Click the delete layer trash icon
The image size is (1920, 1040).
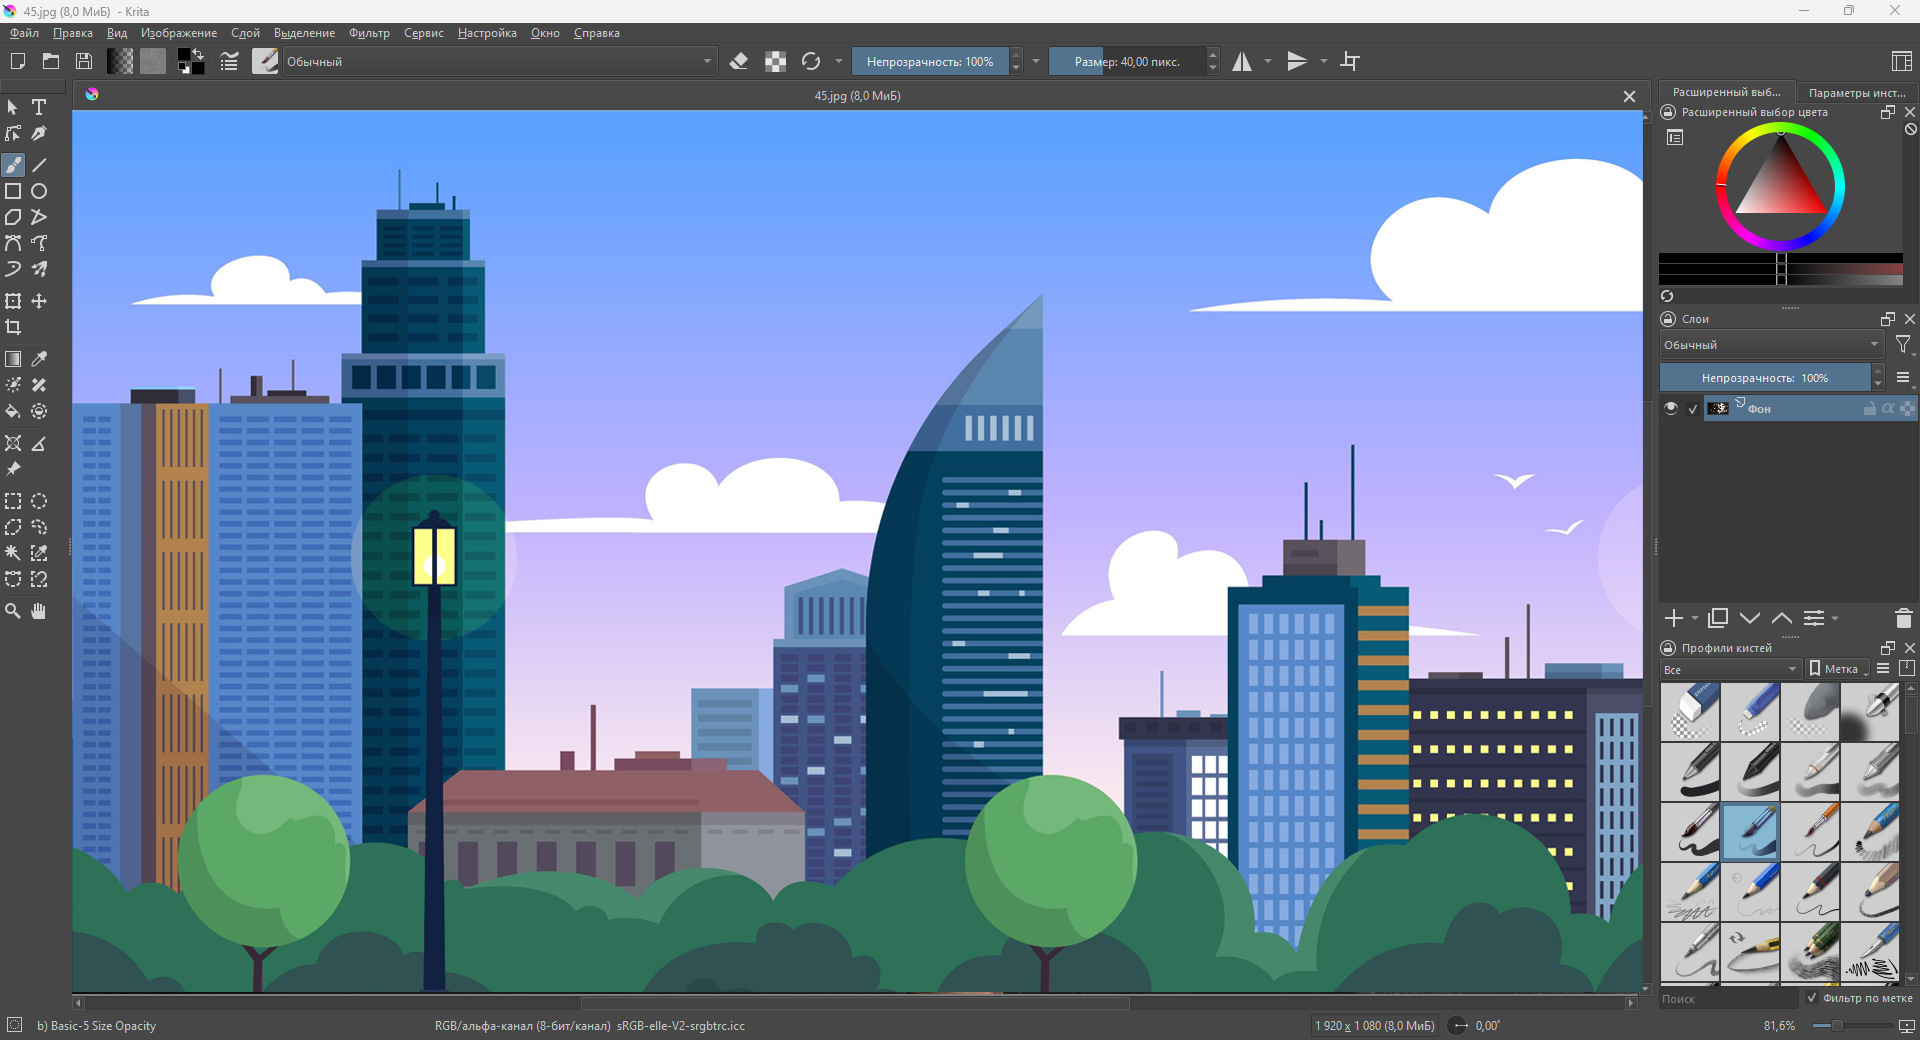point(1903,619)
